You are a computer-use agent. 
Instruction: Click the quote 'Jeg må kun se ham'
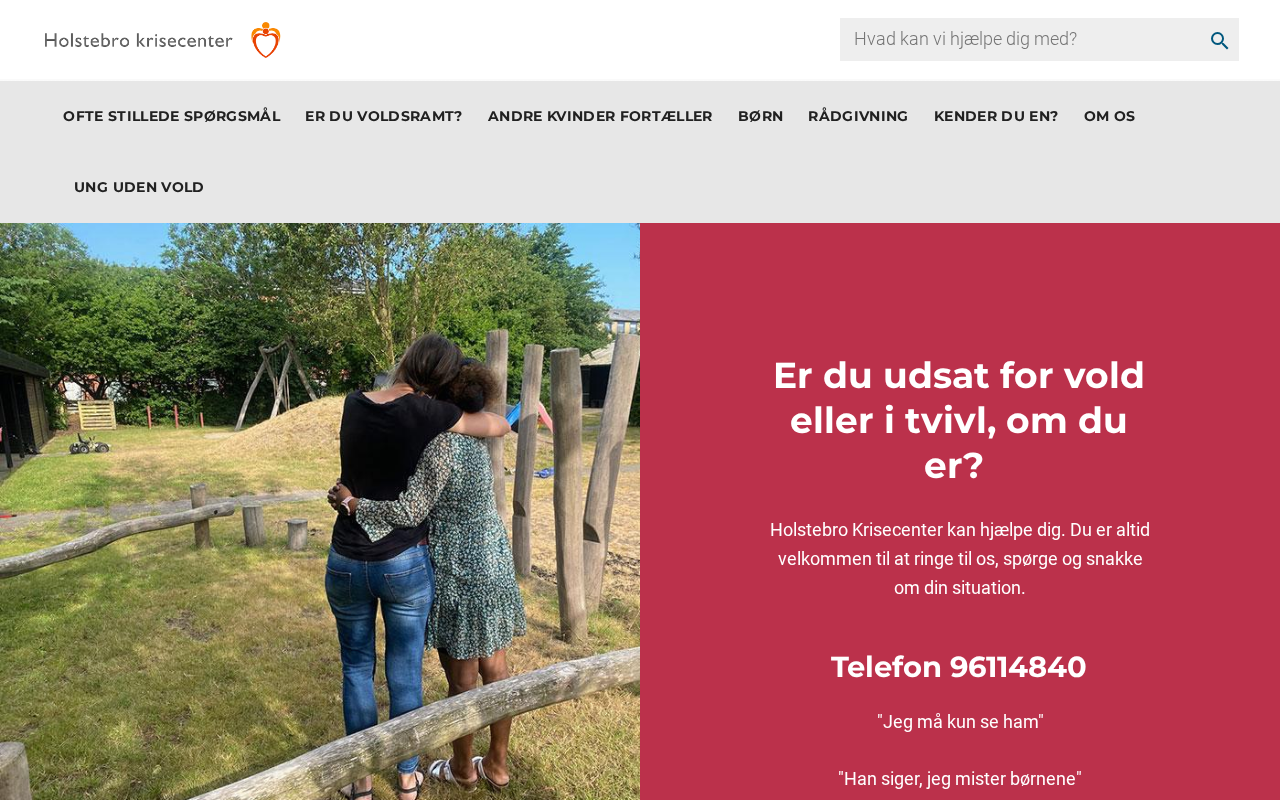coord(960,722)
